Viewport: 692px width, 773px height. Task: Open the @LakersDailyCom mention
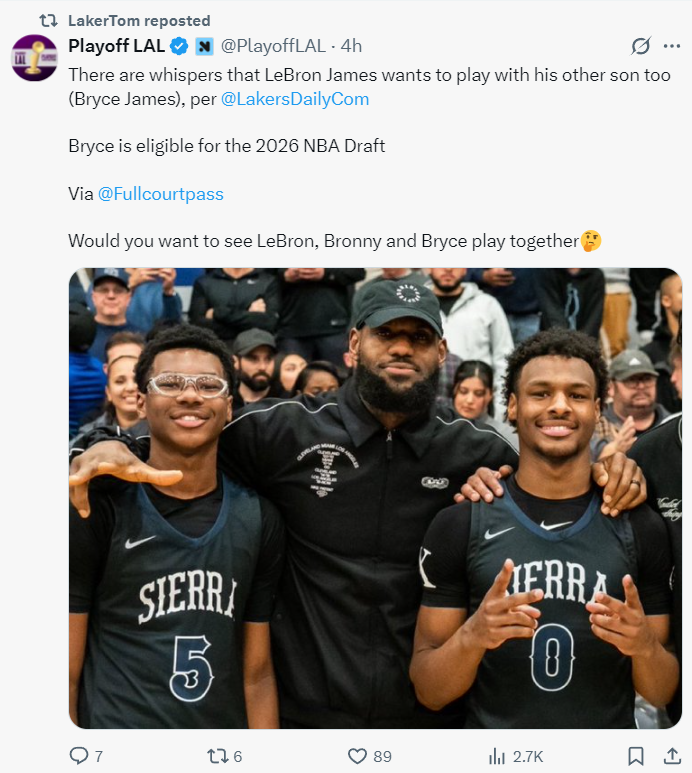(x=296, y=98)
